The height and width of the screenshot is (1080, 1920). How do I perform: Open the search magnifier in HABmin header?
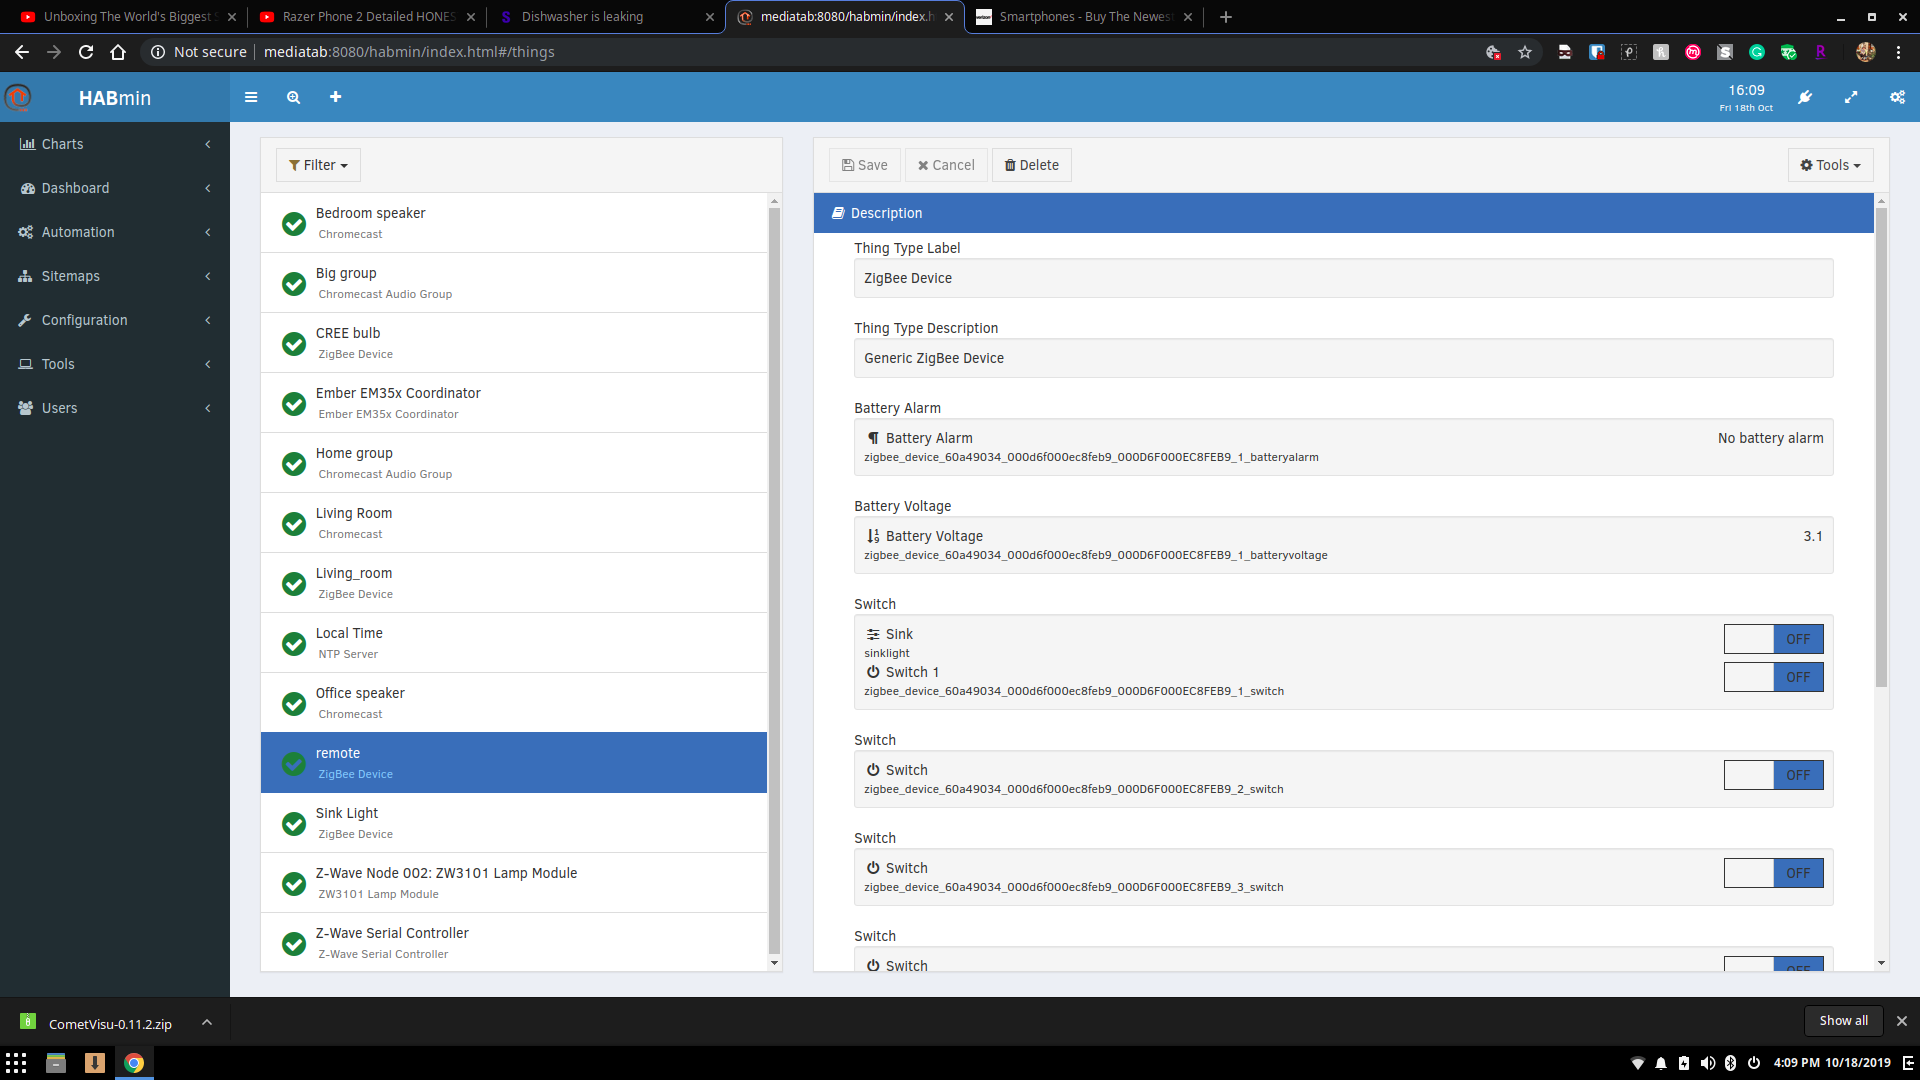(x=293, y=97)
